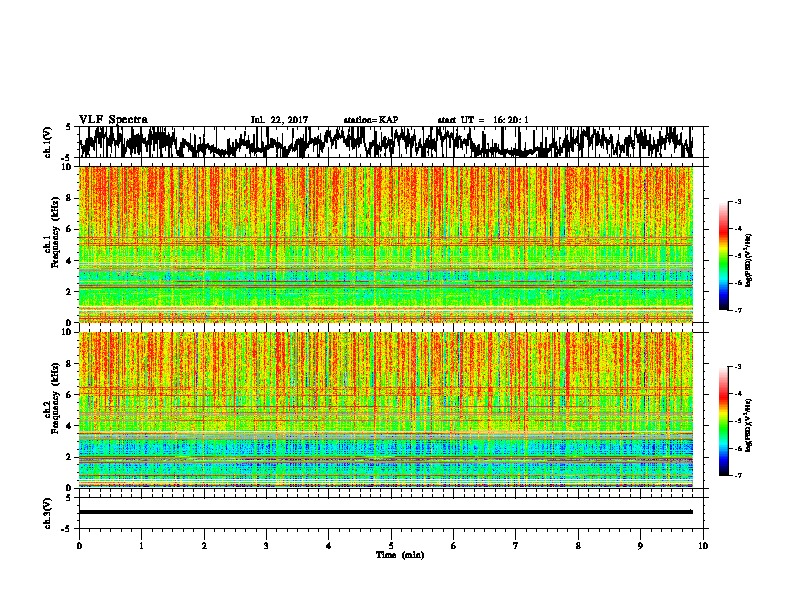Image resolution: width=792 pixels, height=612 pixels.
Task: Click the time axis tick label "9"
Action: 640,546
